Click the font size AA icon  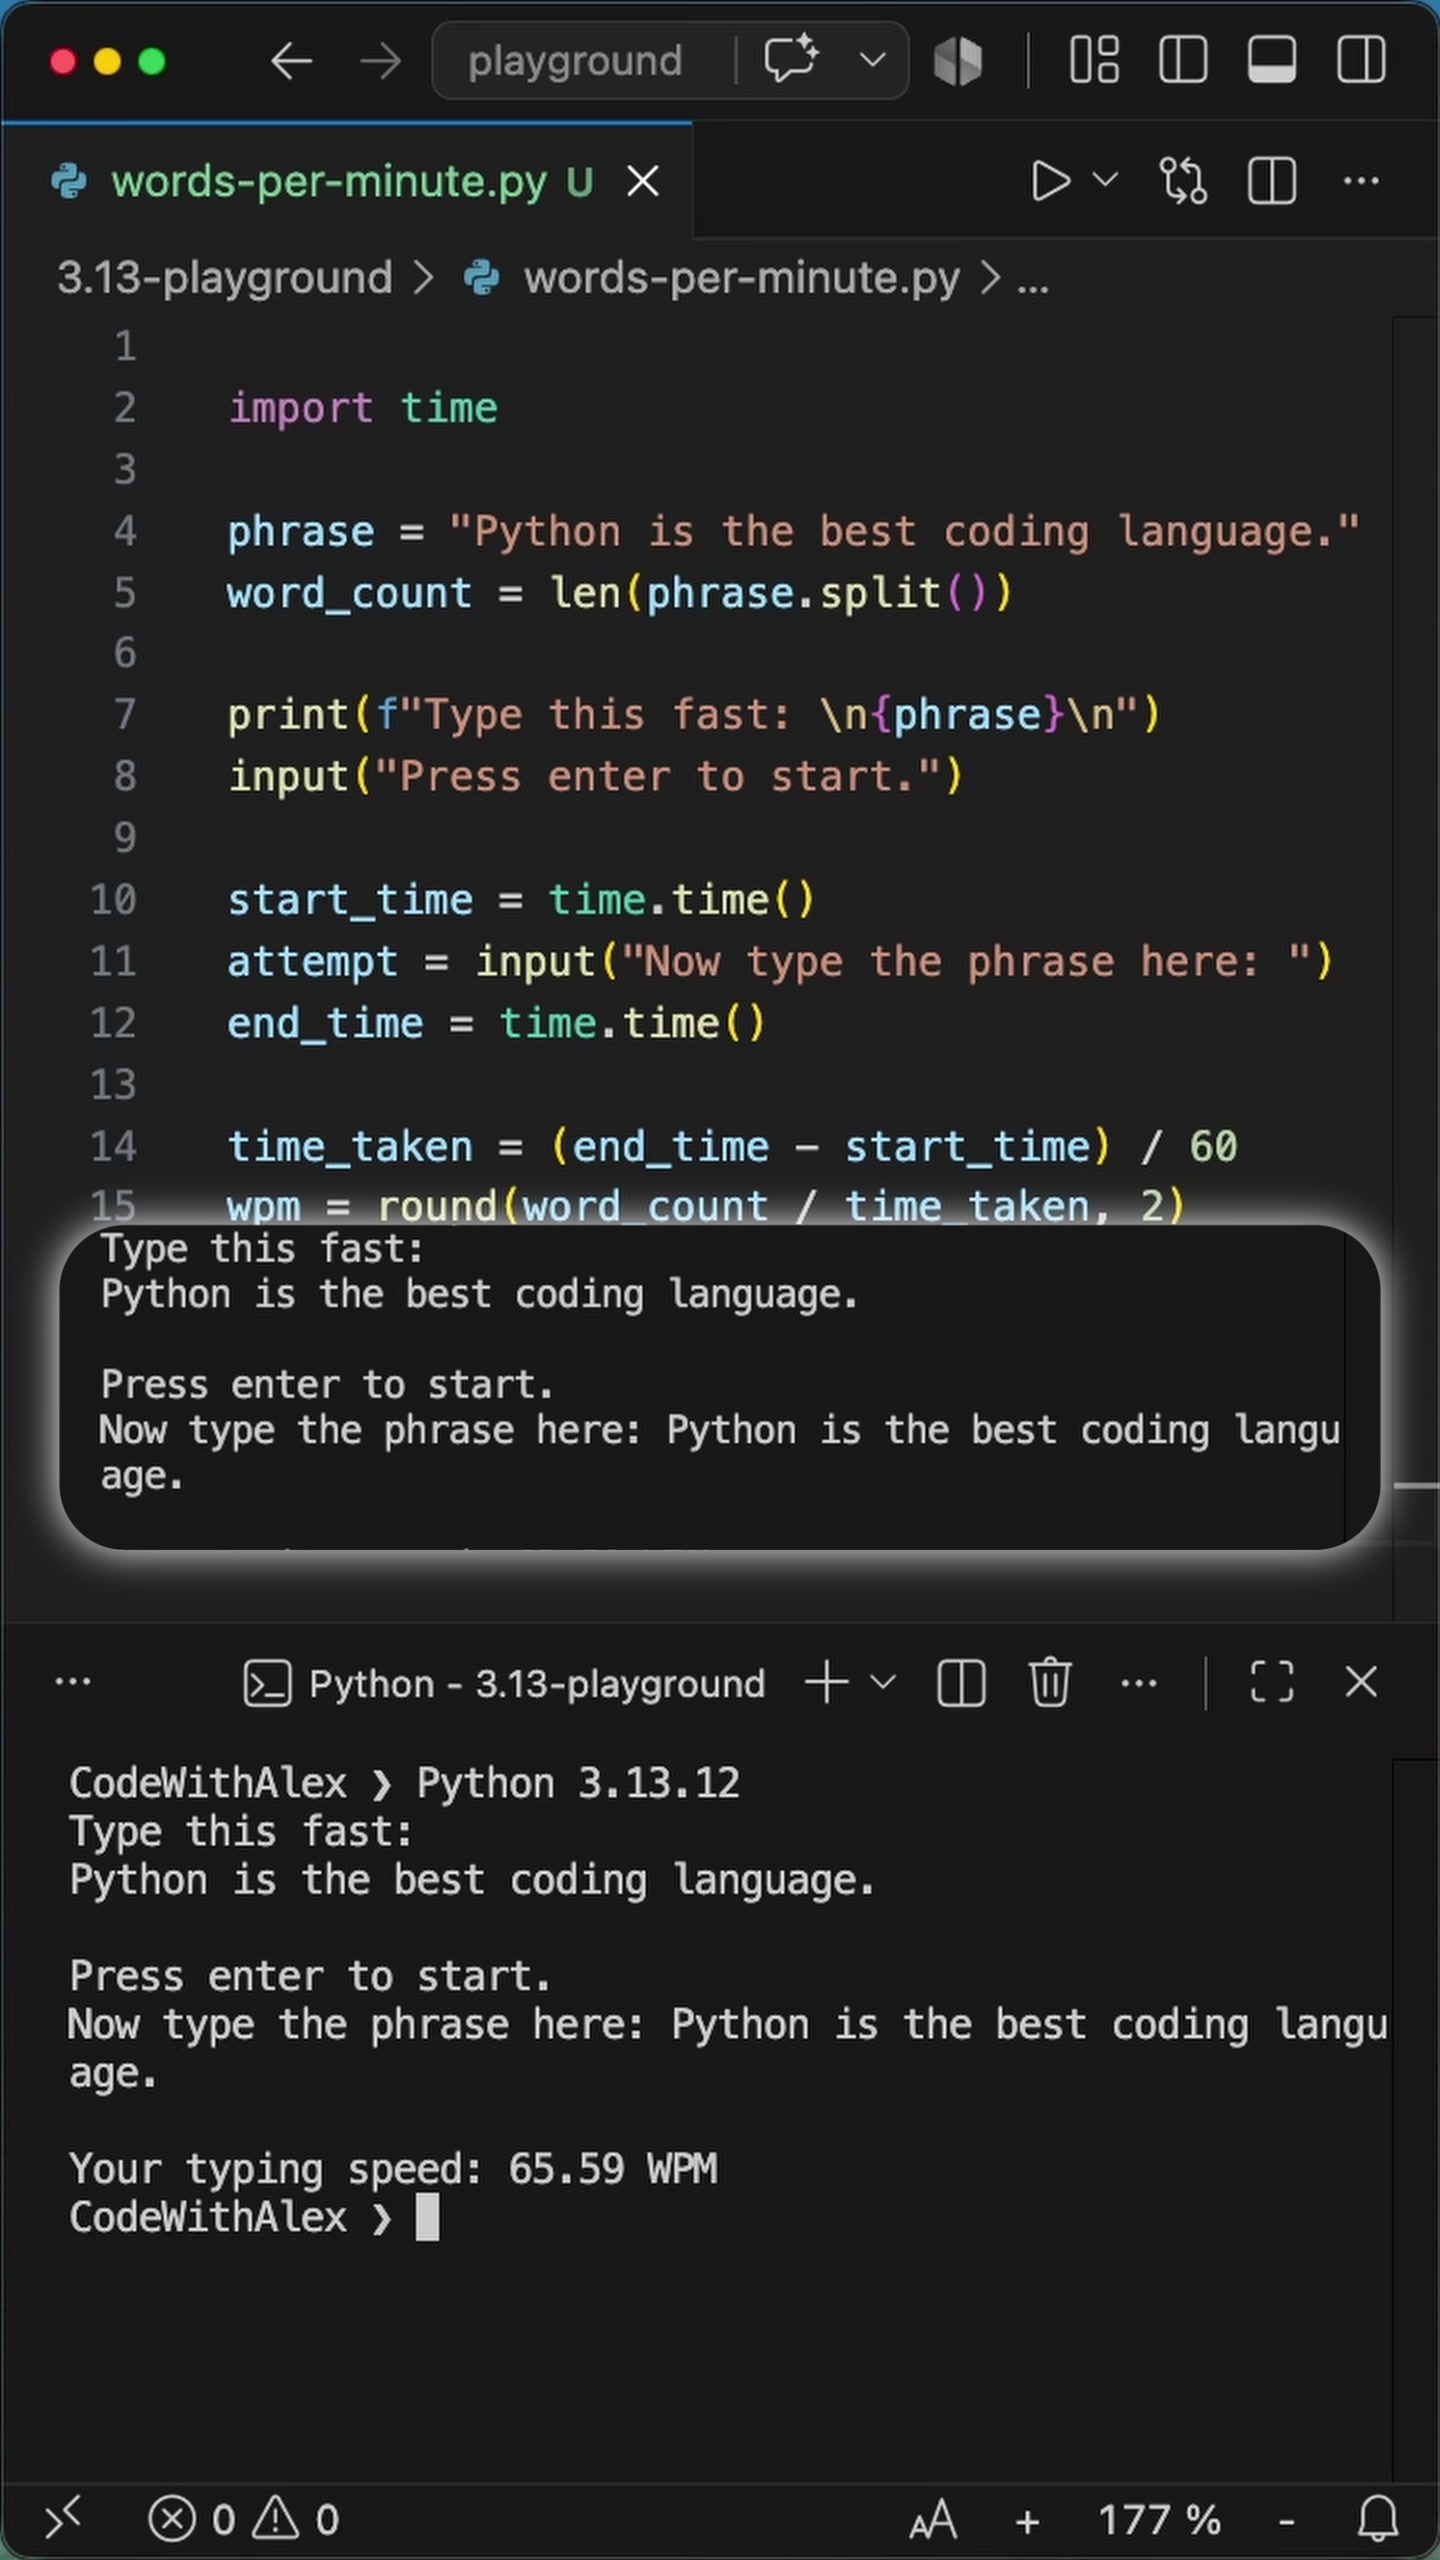click(934, 2519)
